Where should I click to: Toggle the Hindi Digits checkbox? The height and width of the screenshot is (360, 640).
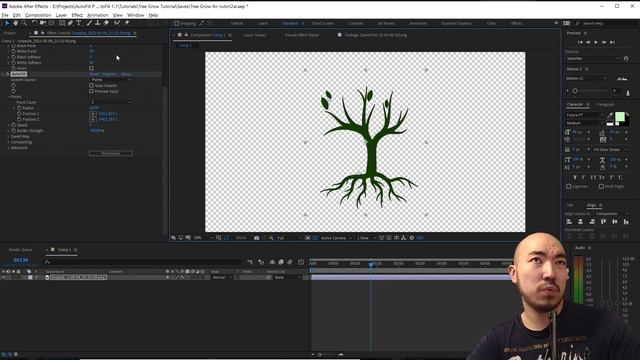point(601,187)
